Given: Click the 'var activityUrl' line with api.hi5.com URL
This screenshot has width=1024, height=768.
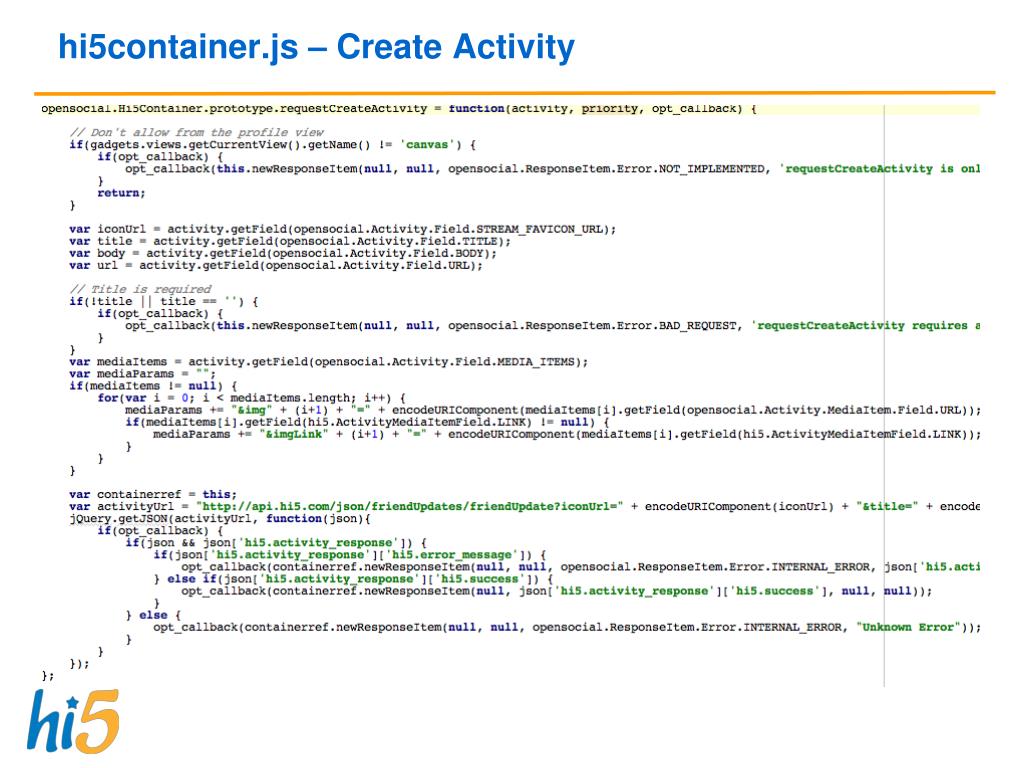Looking at the screenshot, I should pyautogui.click(x=524, y=506).
